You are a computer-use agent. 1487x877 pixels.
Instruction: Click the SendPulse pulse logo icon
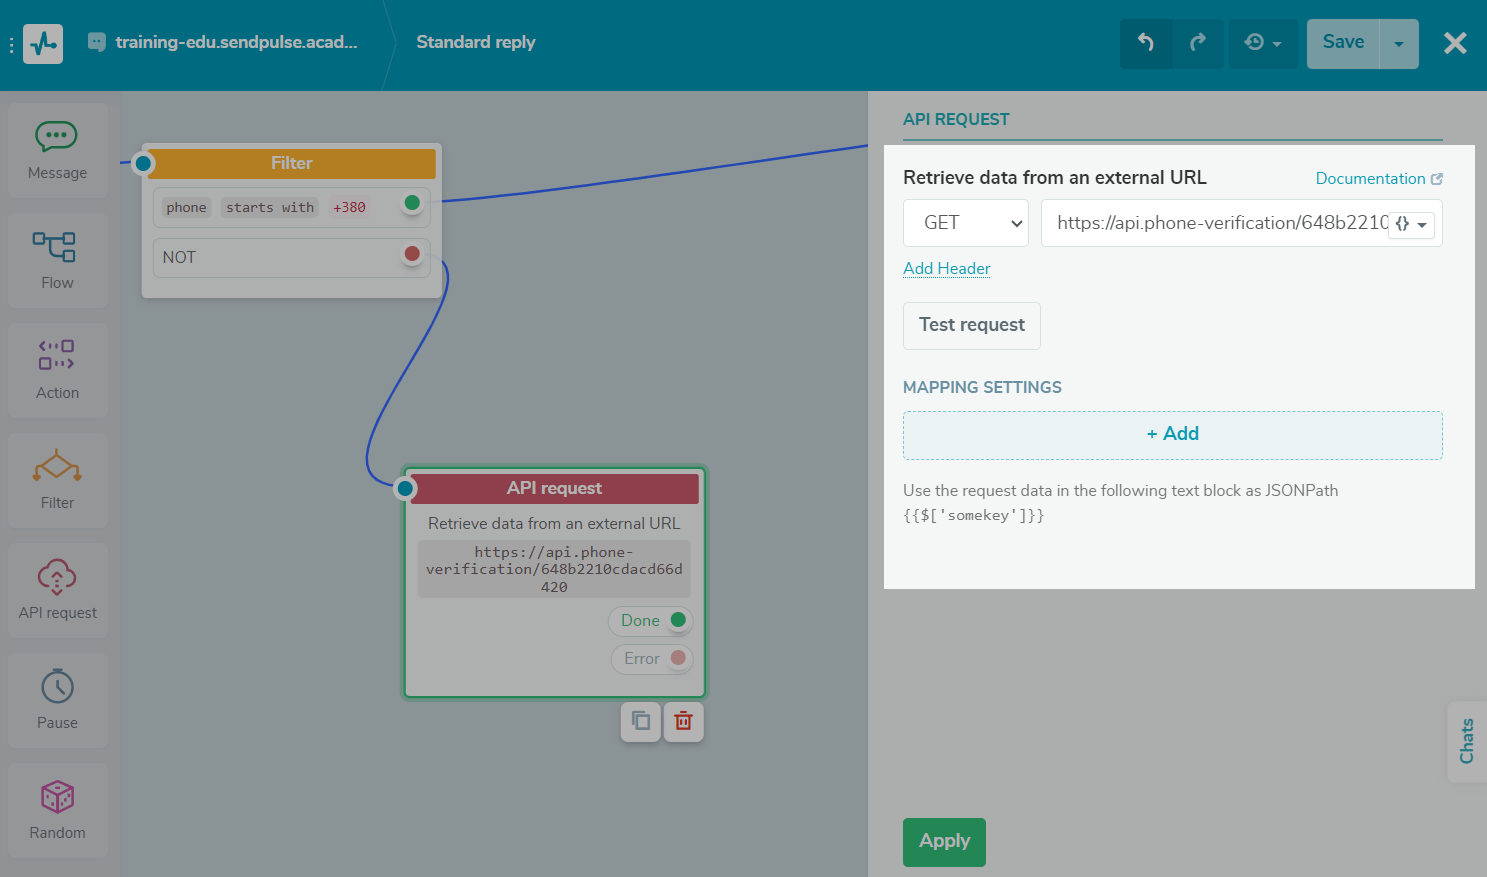click(42, 43)
